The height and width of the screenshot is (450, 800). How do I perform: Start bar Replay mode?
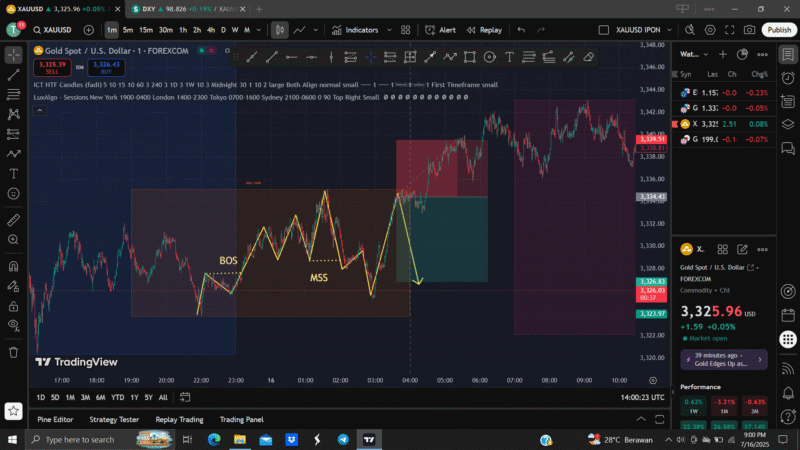click(x=484, y=30)
